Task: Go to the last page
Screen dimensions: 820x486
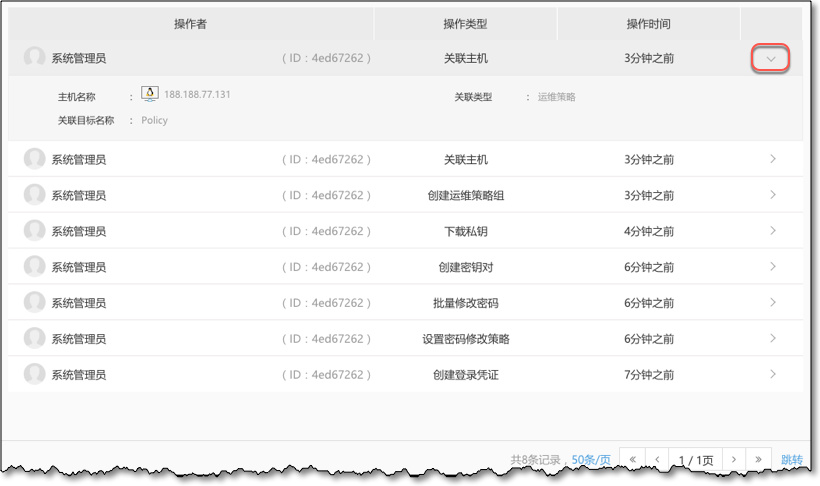Action: [x=758, y=459]
